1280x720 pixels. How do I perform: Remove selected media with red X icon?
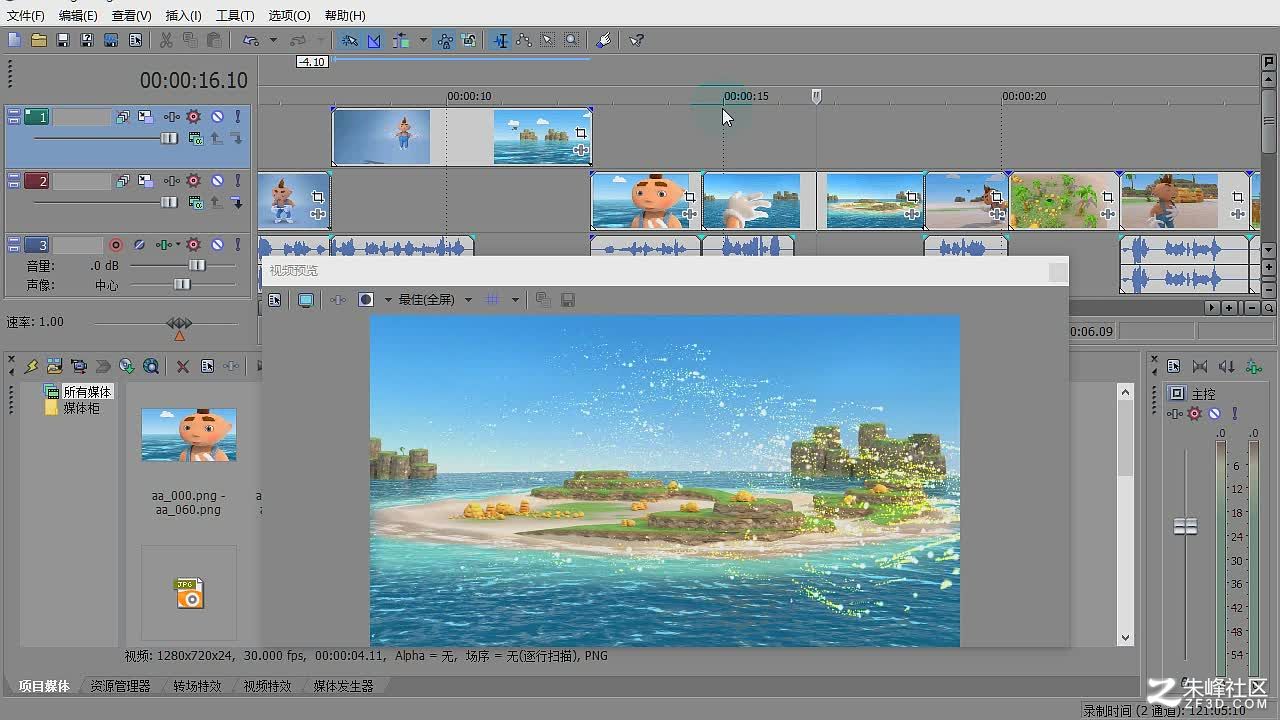[183, 367]
